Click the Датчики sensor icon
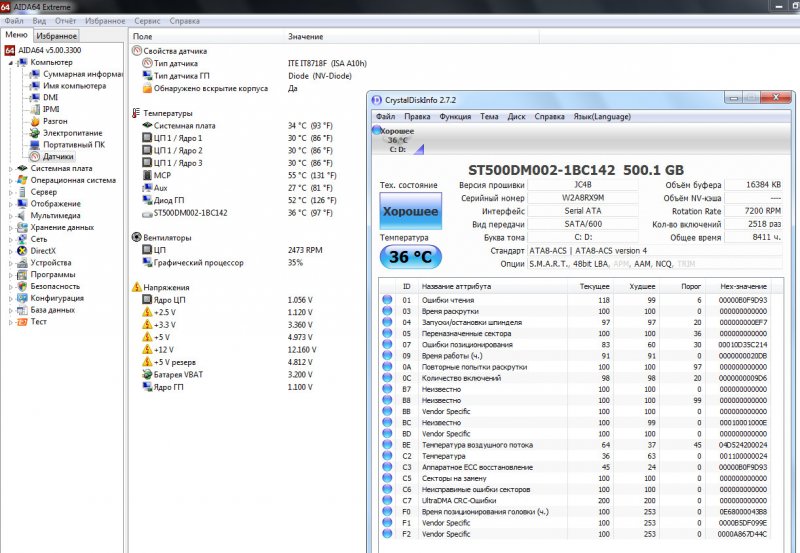 pyautogui.click(x=35, y=157)
